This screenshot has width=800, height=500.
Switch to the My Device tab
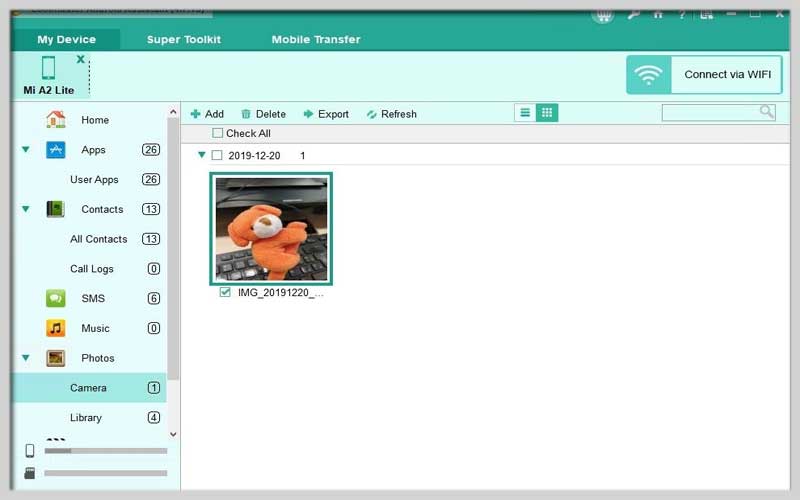(66, 39)
